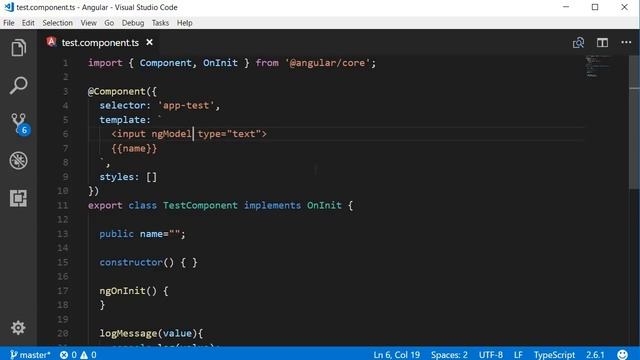Click the ngOnInit method name
This screenshot has height=360, width=640.
[x=122, y=291]
